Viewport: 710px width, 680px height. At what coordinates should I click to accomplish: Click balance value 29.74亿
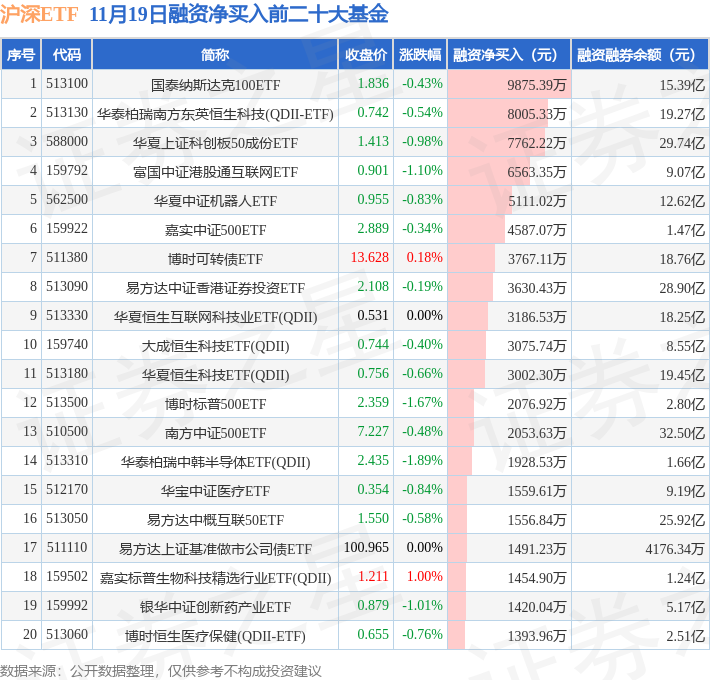(x=682, y=143)
